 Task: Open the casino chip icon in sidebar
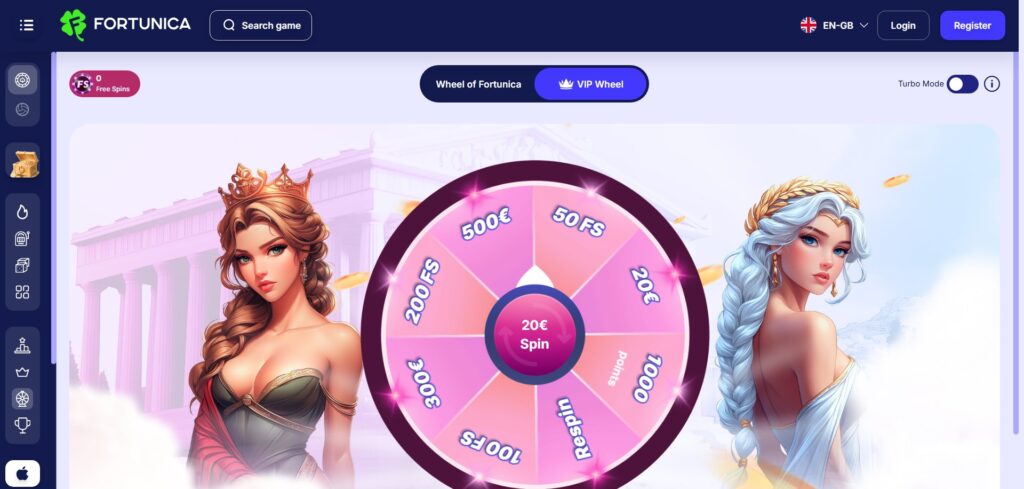[x=22, y=80]
